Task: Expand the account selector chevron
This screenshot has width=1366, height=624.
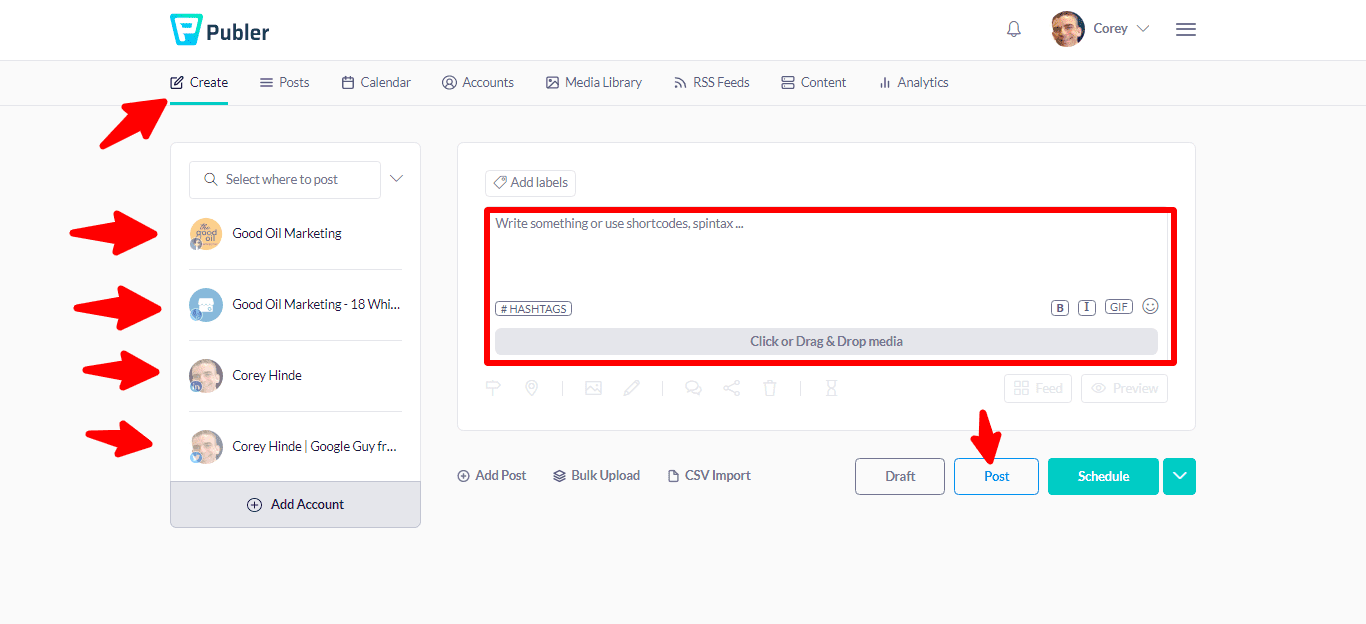Action: [x=396, y=179]
